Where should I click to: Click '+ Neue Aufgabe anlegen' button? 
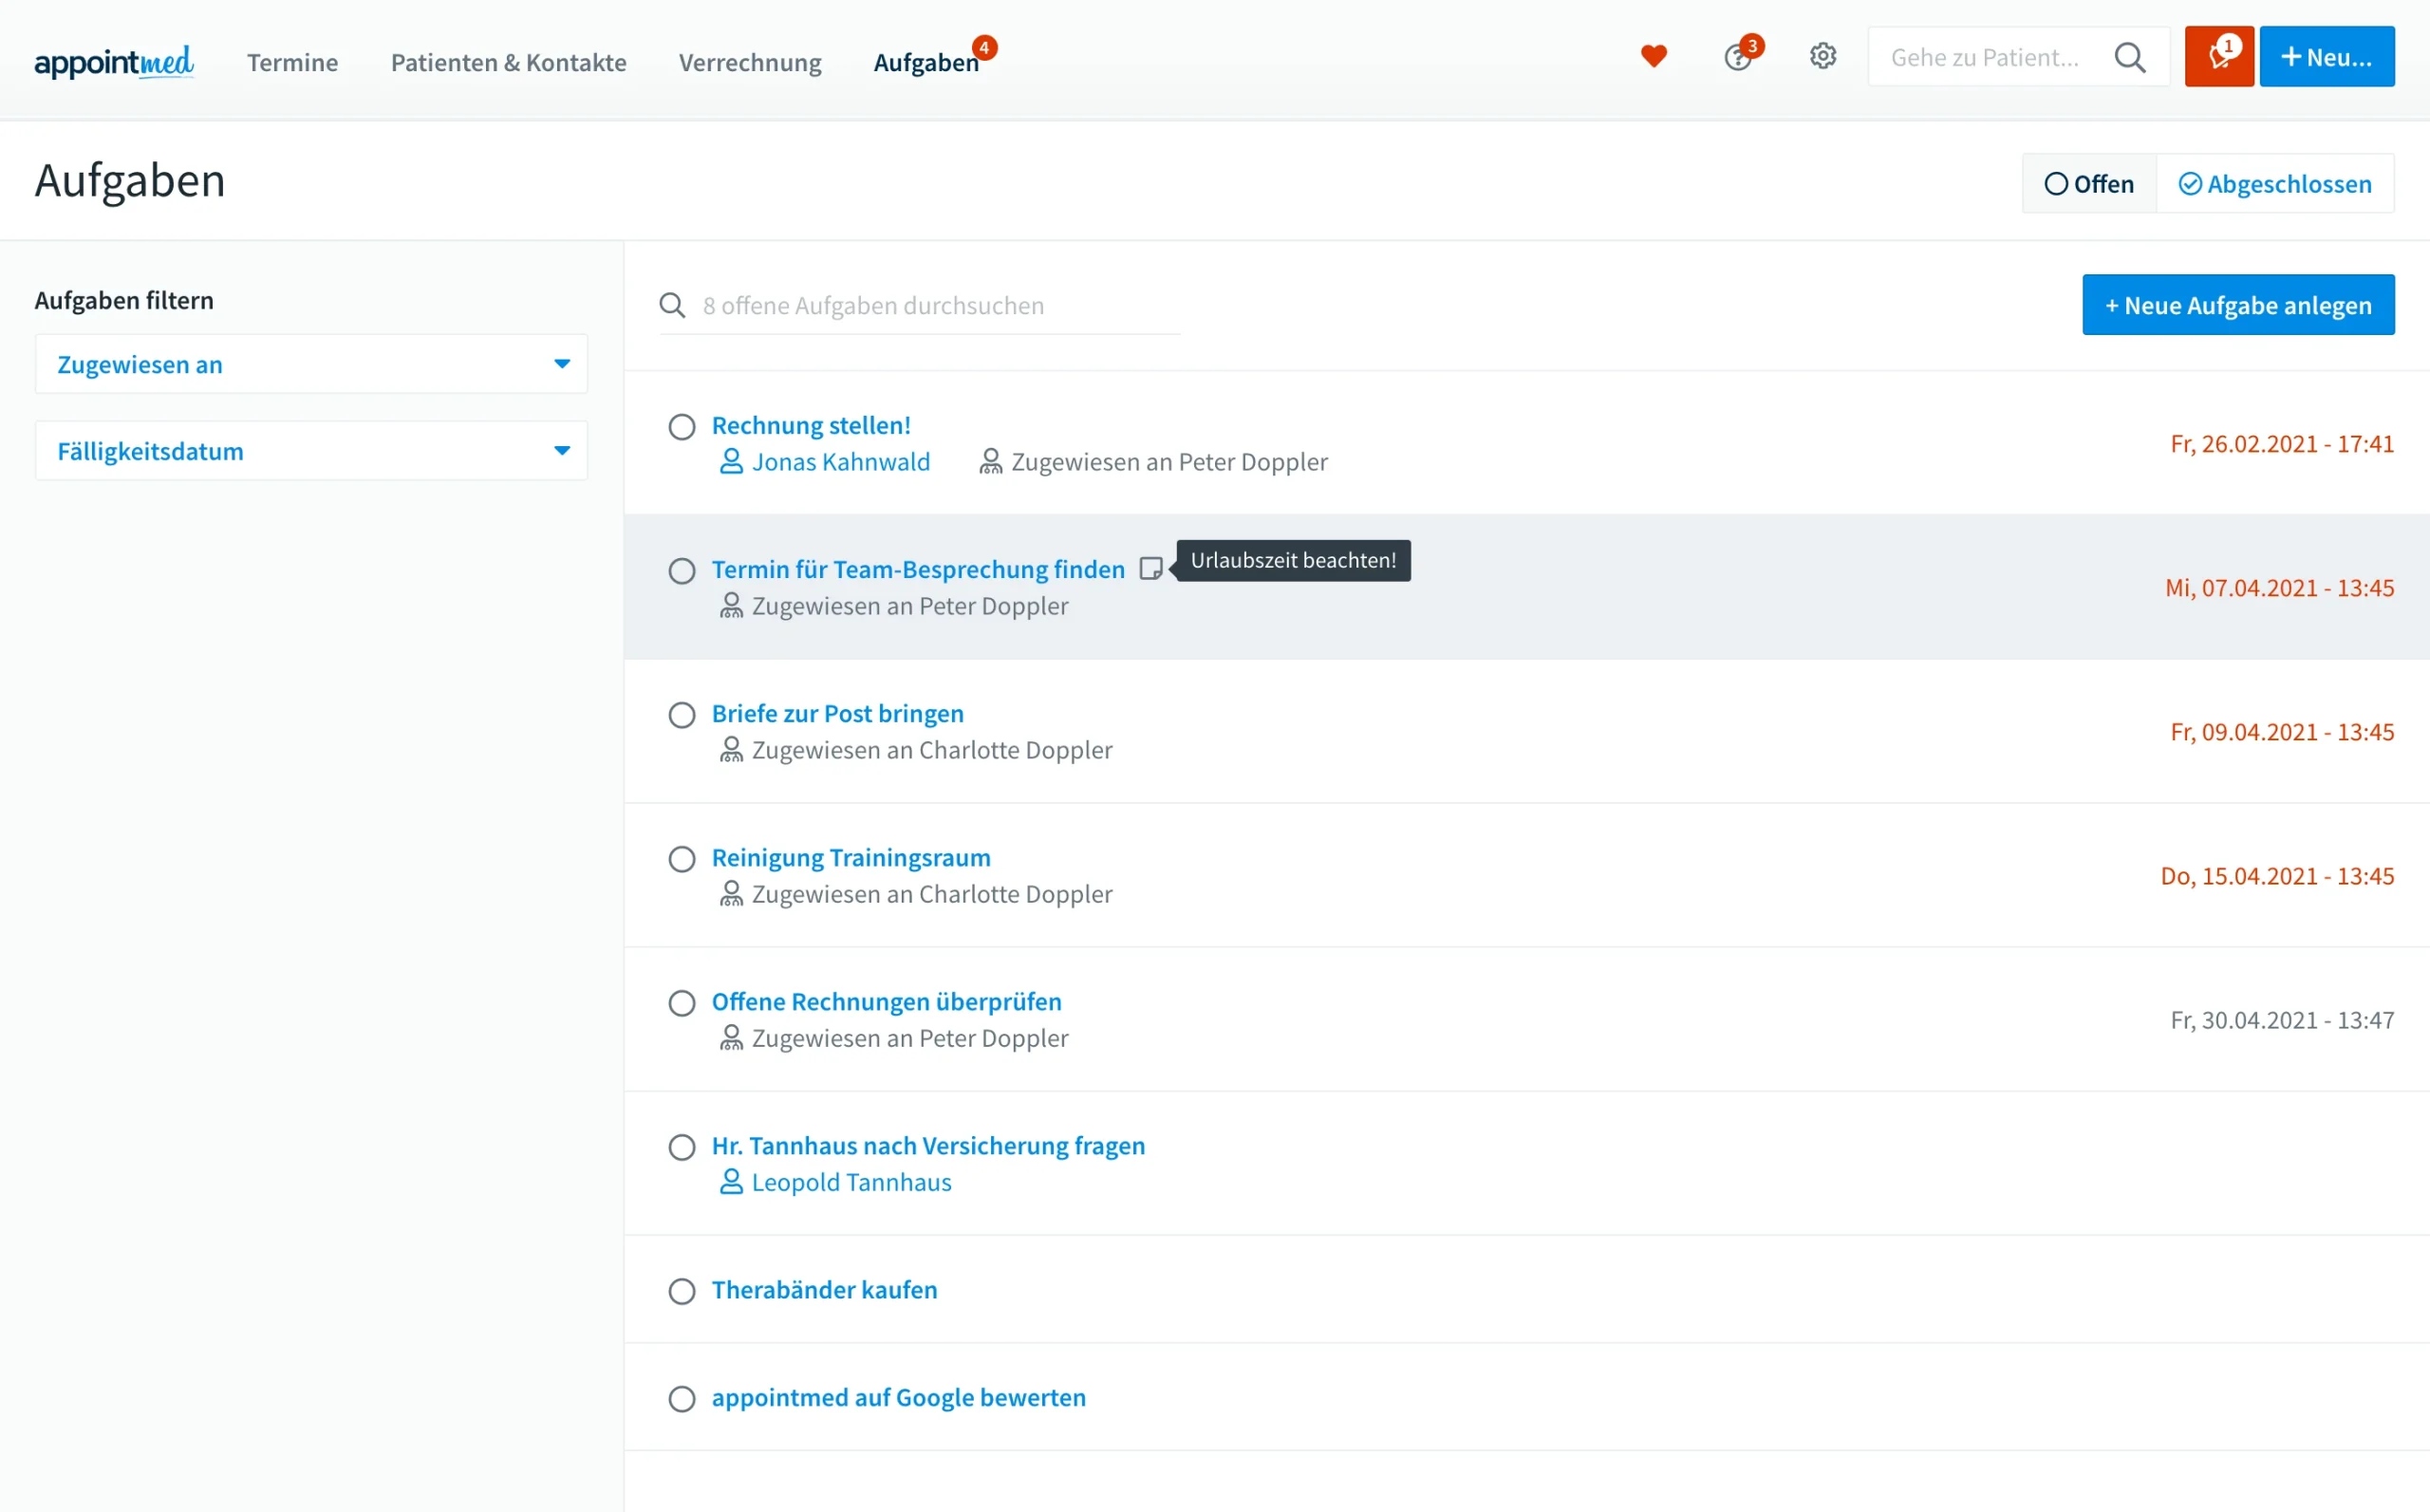pos(2237,305)
